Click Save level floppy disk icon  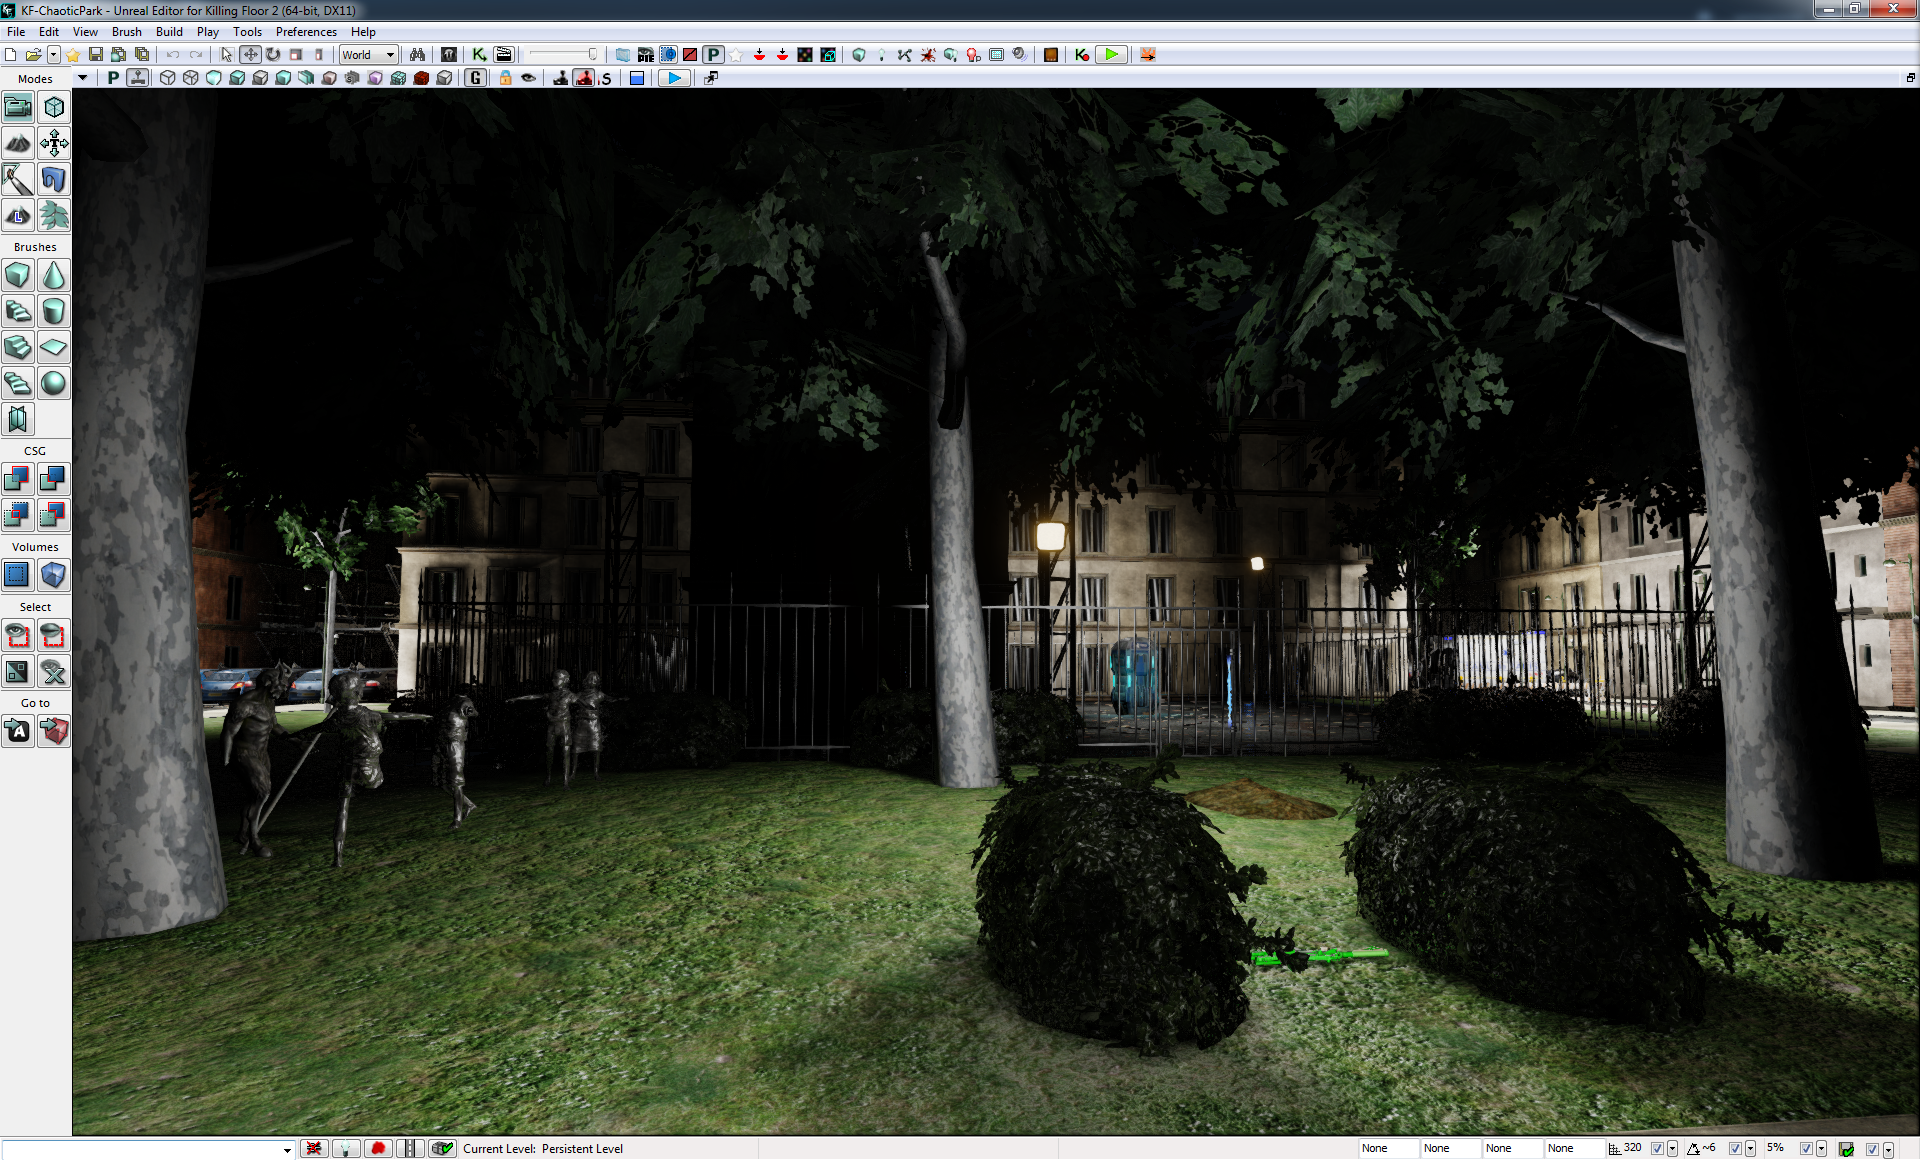(x=95, y=55)
